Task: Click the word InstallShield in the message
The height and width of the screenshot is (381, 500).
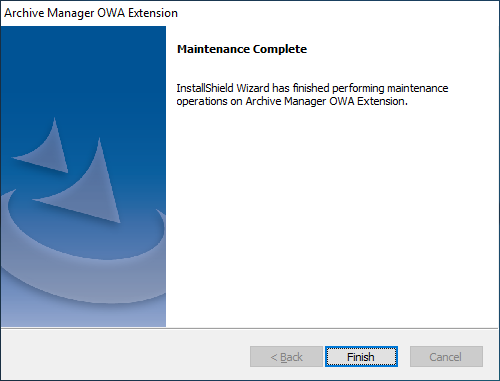Action: pos(205,88)
